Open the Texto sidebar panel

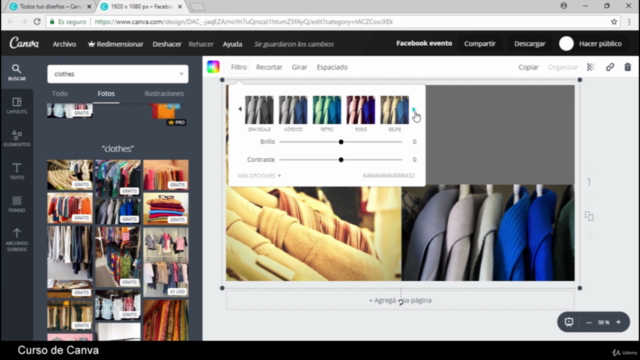point(17,171)
